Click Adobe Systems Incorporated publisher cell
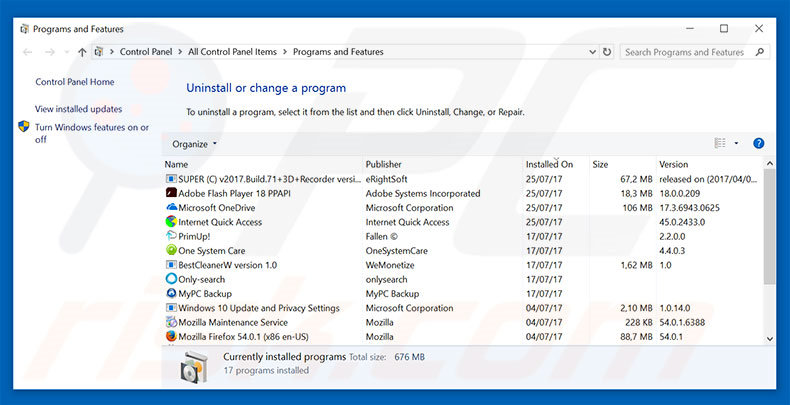Screen dimensions: 790x405 coord(423,193)
